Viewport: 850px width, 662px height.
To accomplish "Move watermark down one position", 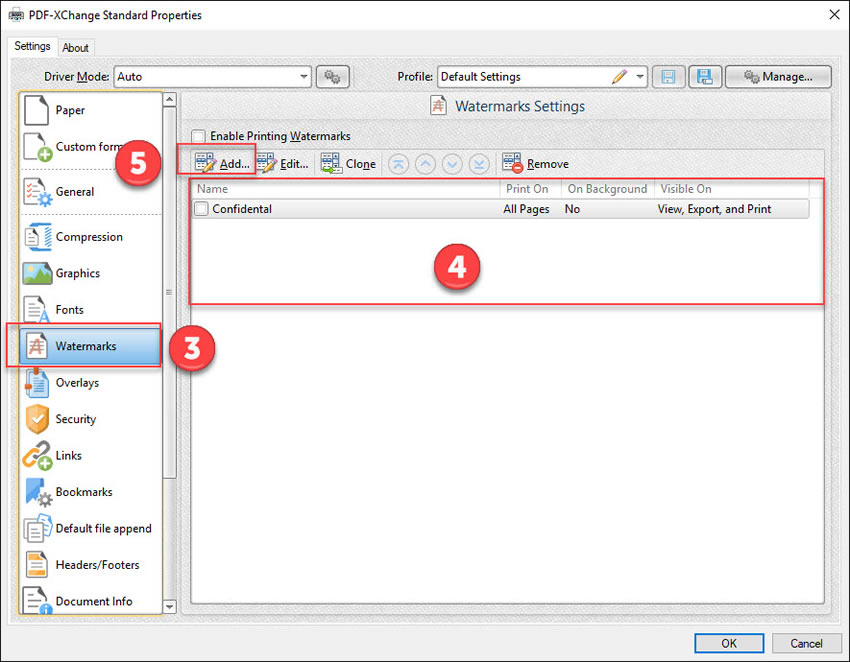I will (x=452, y=164).
